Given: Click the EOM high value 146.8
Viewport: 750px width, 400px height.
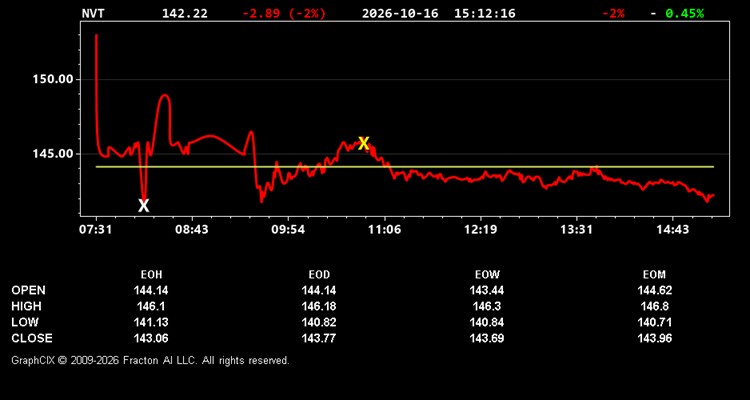Looking at the screenshot, I should 654,306.
